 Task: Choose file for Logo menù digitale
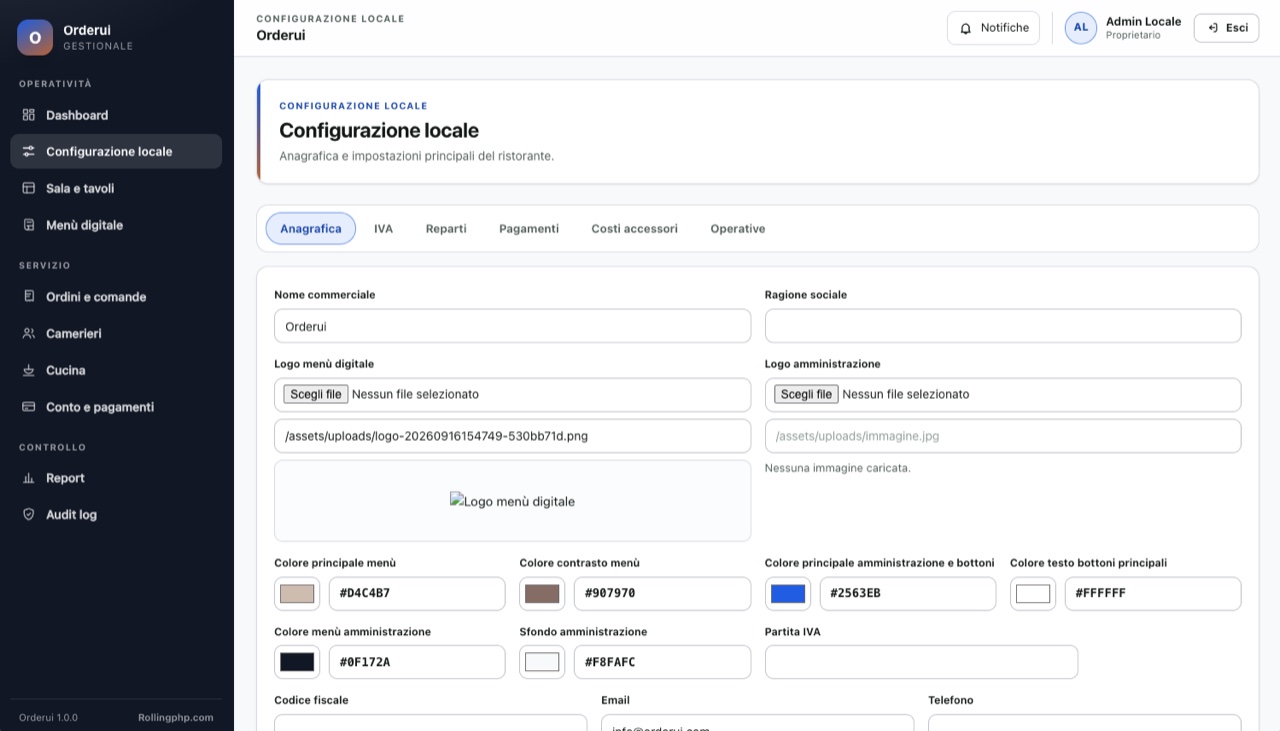click(316, 394)
